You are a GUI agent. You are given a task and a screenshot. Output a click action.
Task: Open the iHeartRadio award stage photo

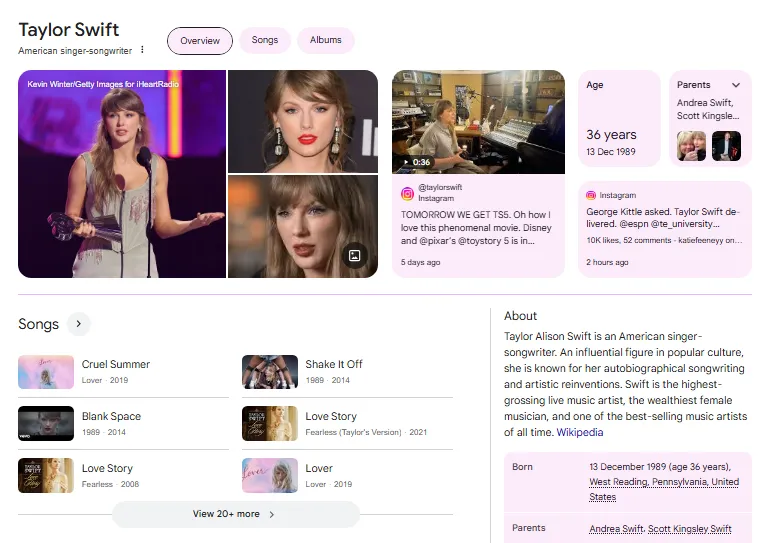(122, 174)
